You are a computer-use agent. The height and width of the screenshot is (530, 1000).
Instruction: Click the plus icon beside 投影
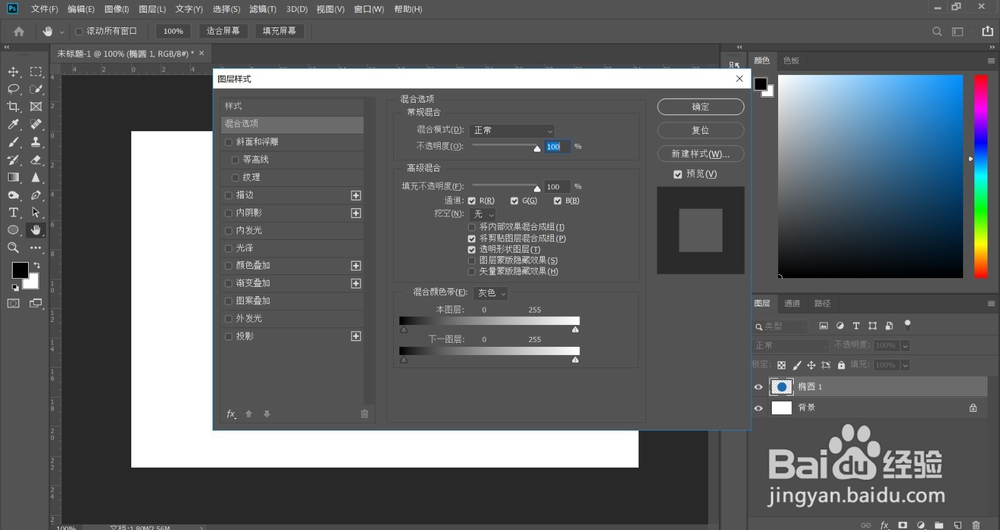356,336
